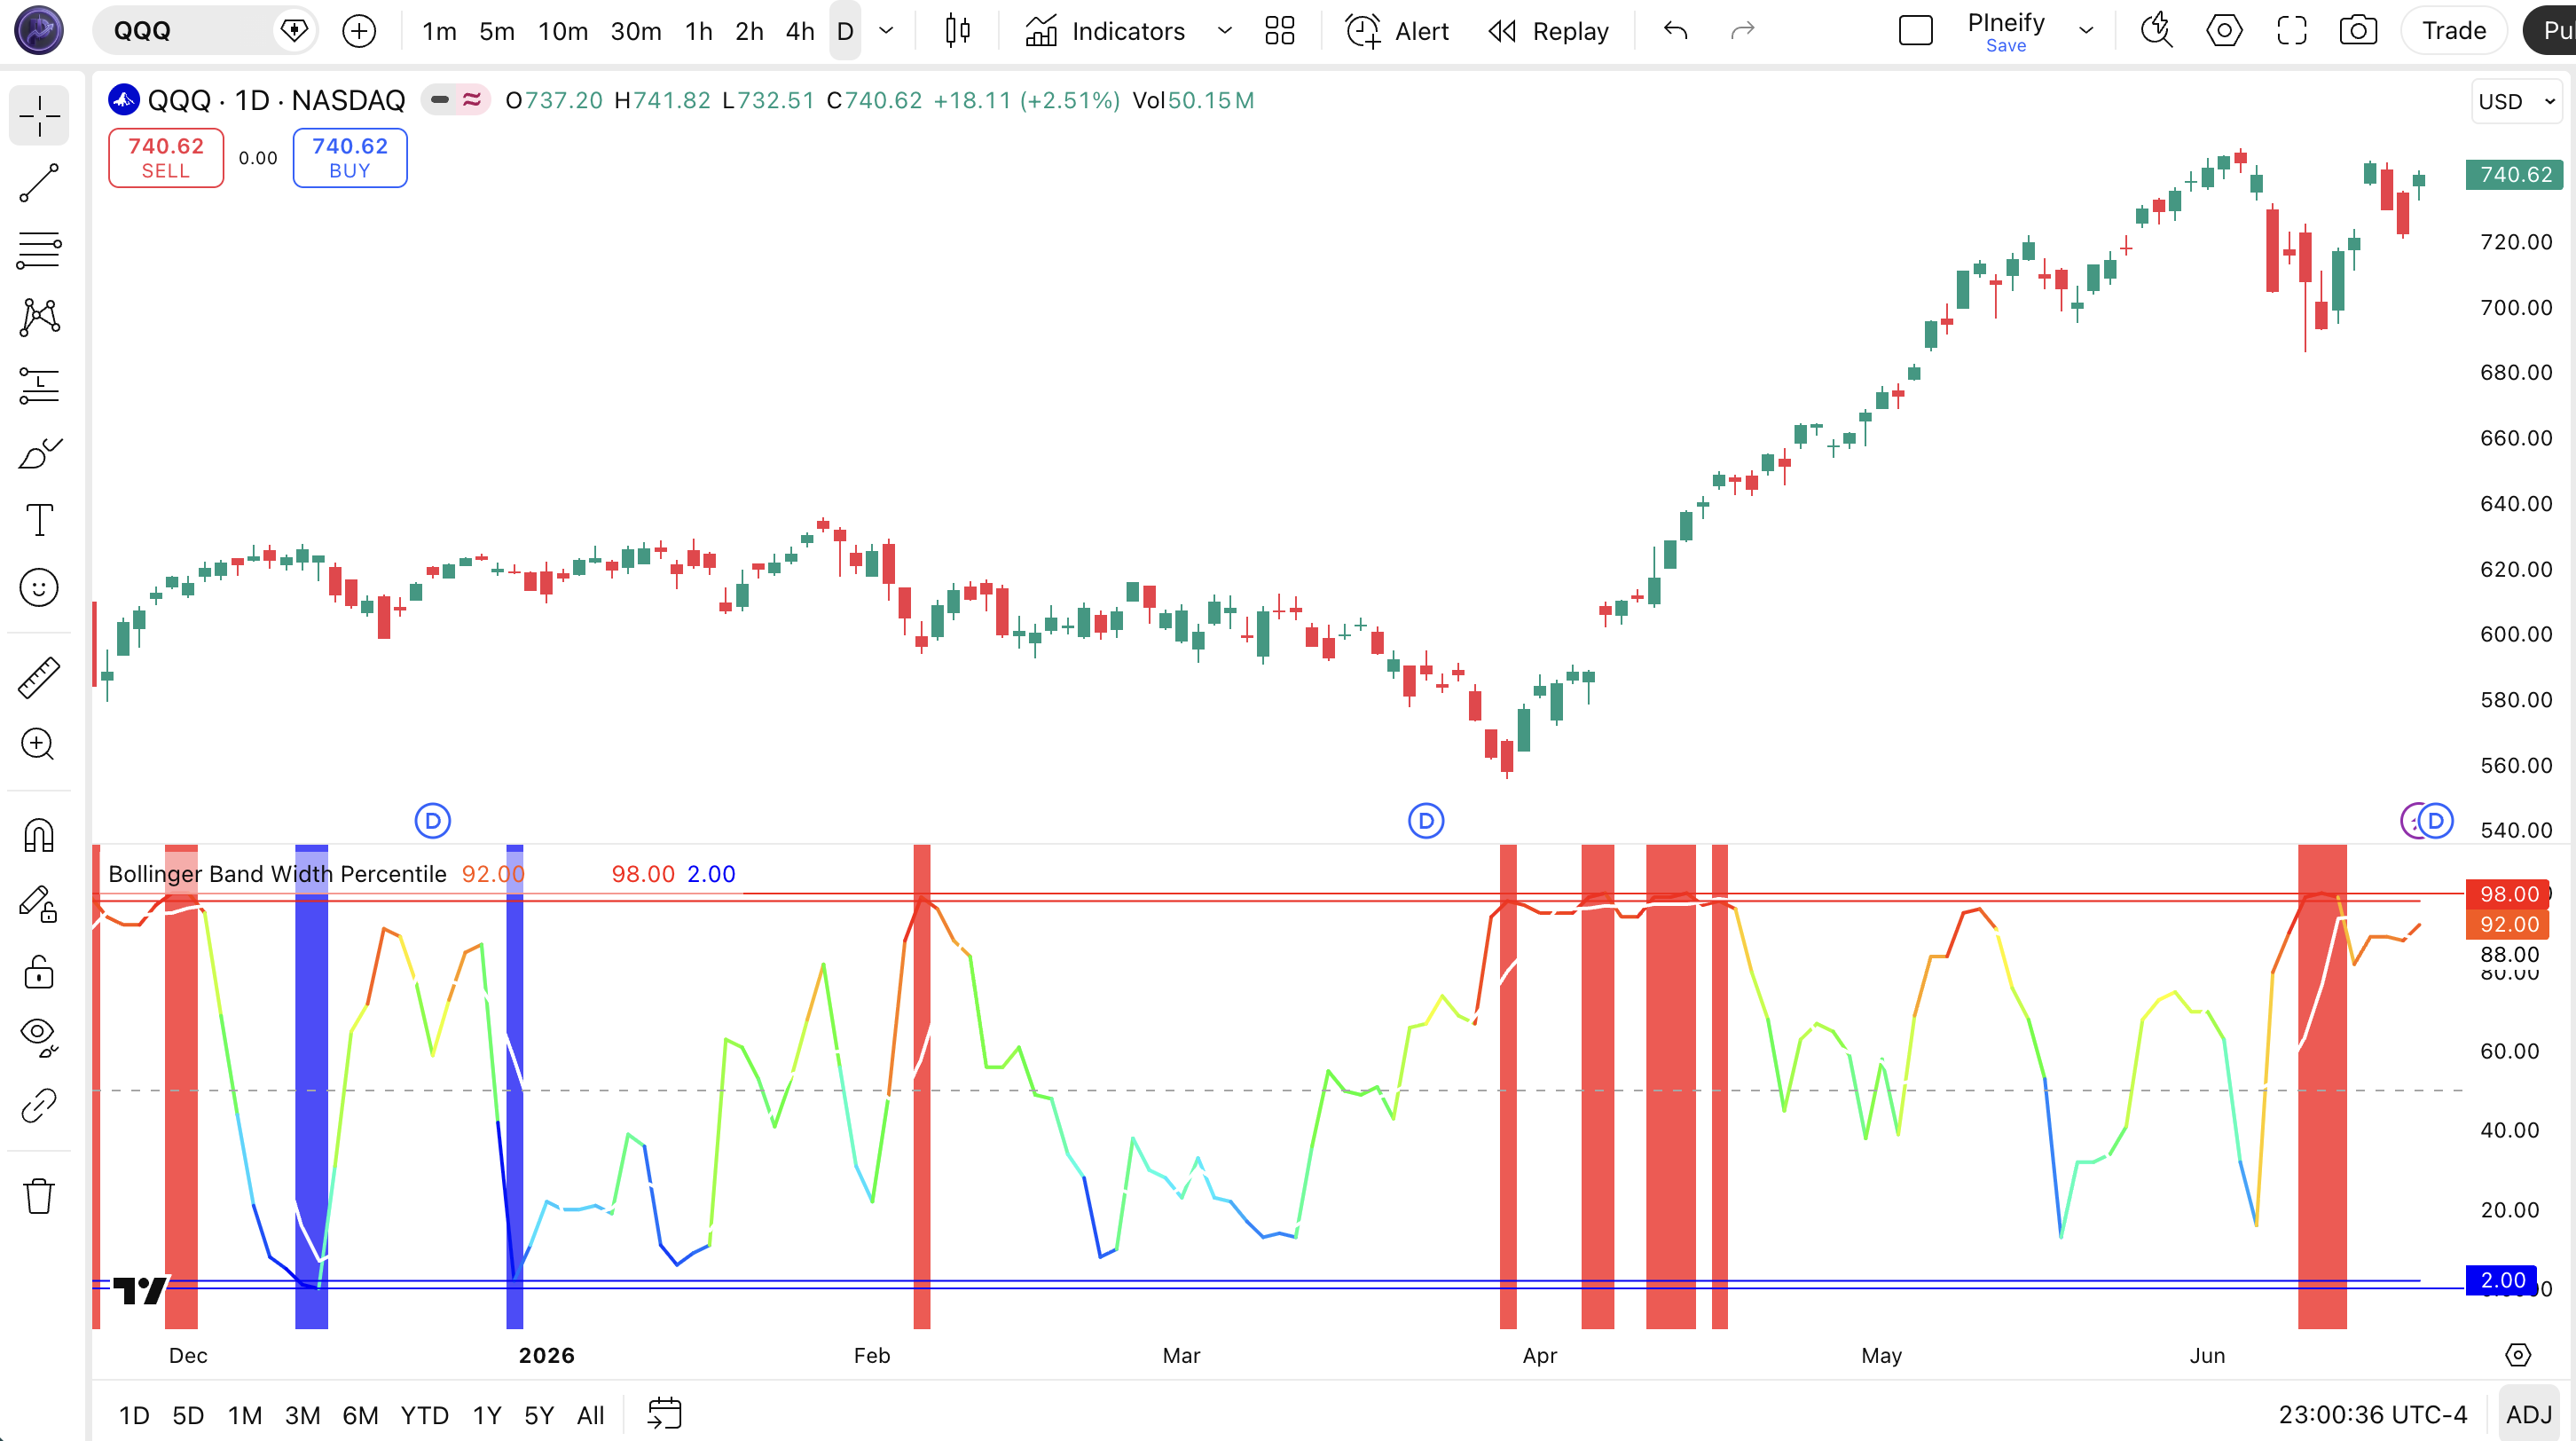This screenshot has width=2576, height=1441.
Task: Open the Plneify layout dropdown chevron
Action: pos(2086,31)
